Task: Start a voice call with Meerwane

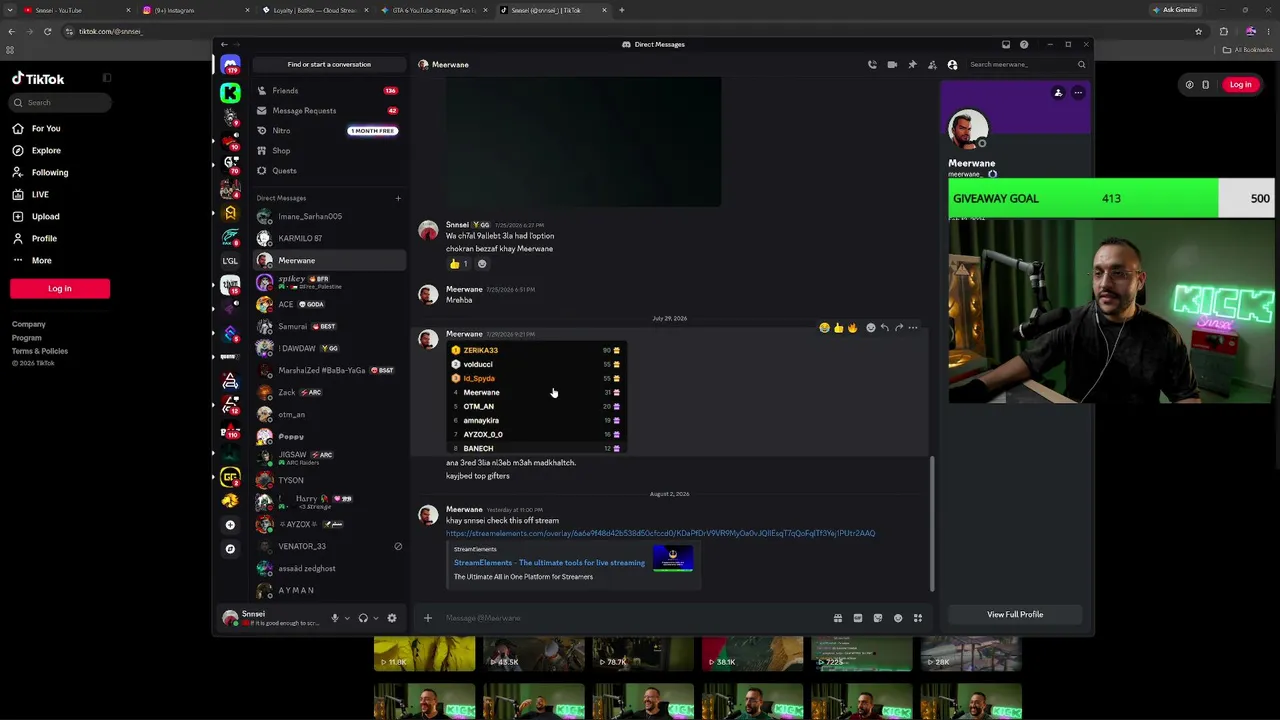Action: tap(872, 65)
